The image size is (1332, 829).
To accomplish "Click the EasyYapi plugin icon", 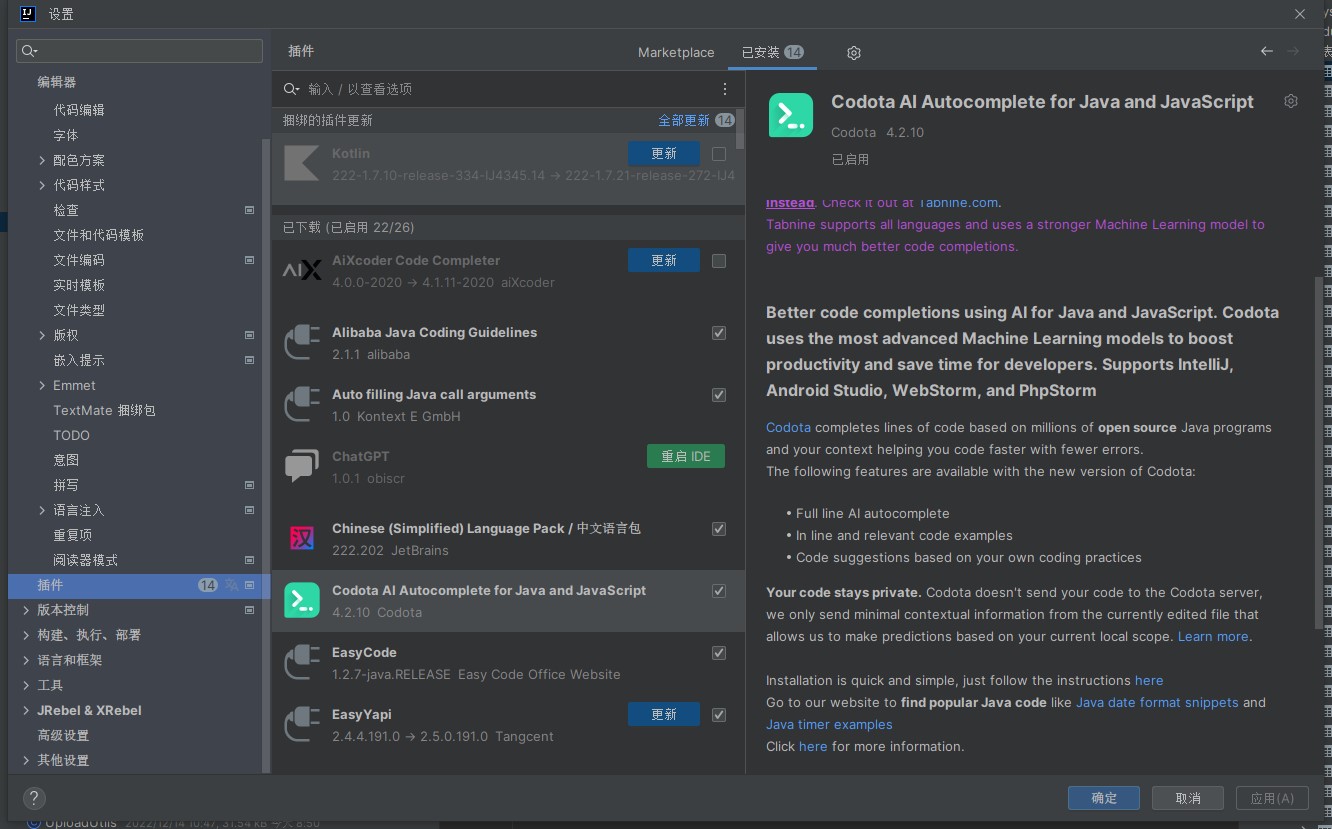I will click(302, 725).
